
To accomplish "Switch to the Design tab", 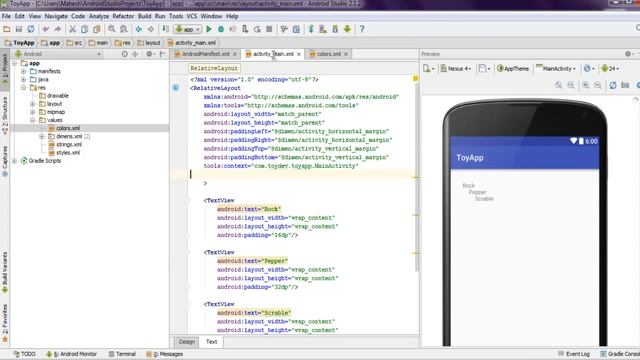I will (187, 342).
